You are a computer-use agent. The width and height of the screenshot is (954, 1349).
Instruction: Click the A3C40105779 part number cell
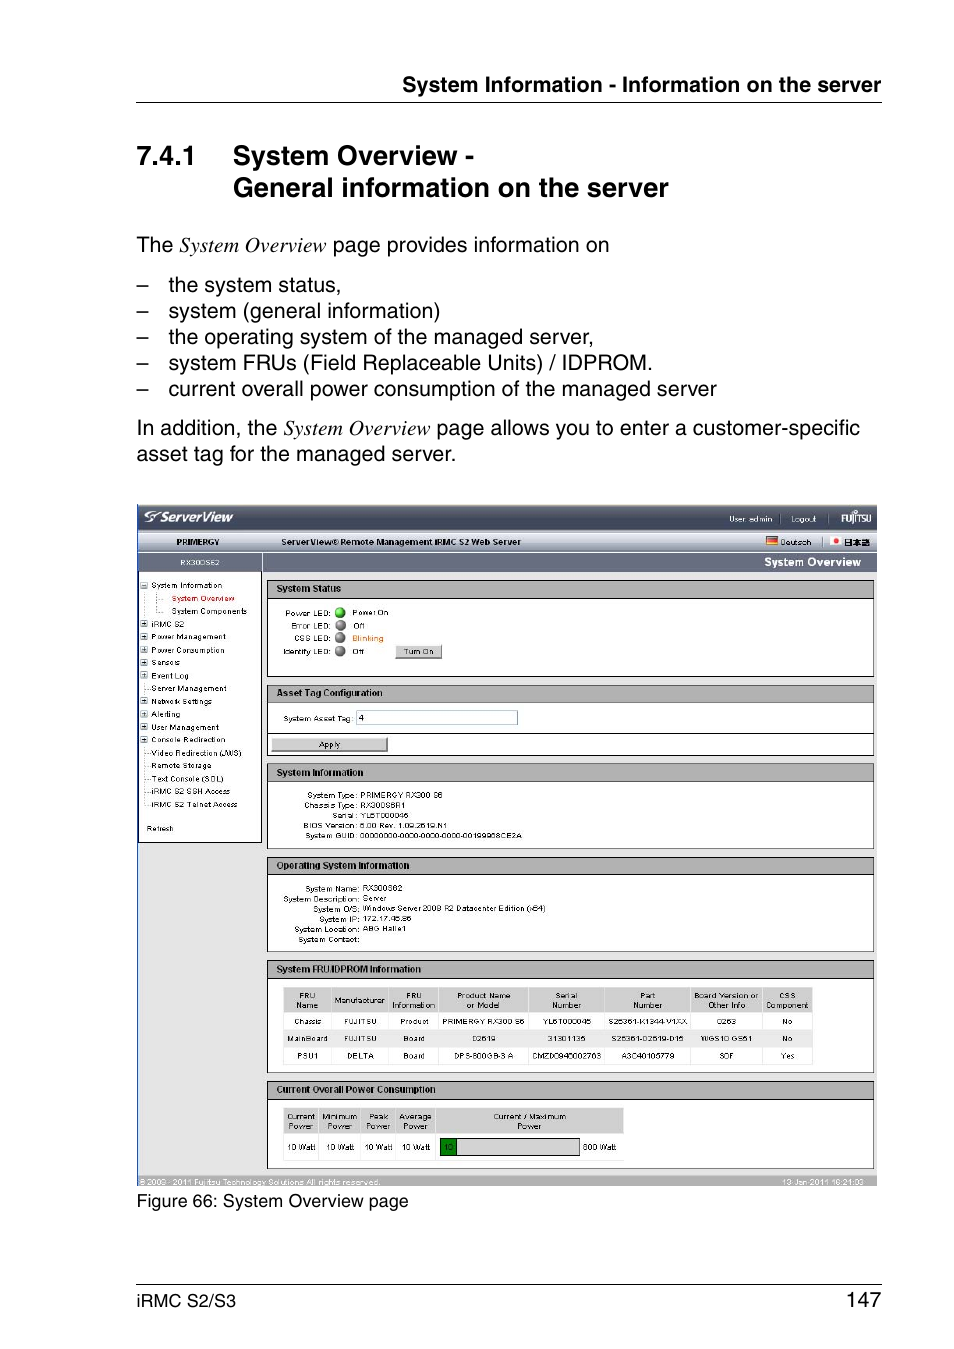pyautogui.click(x=648, y=1056)
